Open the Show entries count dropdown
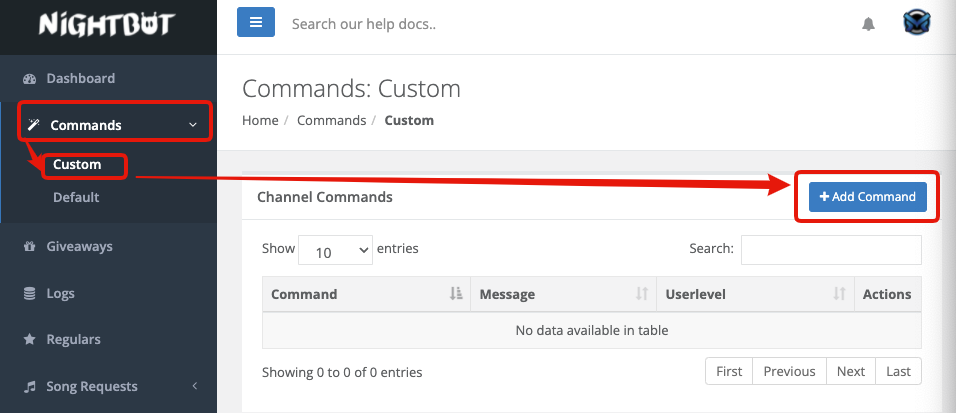 coord(336,252)
